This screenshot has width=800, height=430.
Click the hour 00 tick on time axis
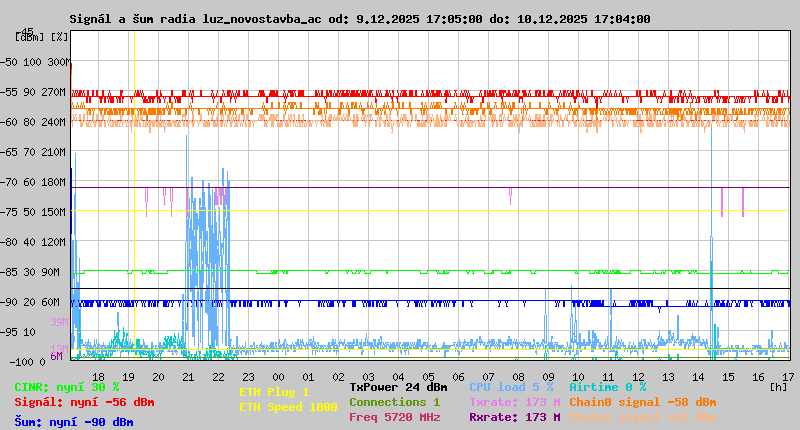tap(278, 375)
